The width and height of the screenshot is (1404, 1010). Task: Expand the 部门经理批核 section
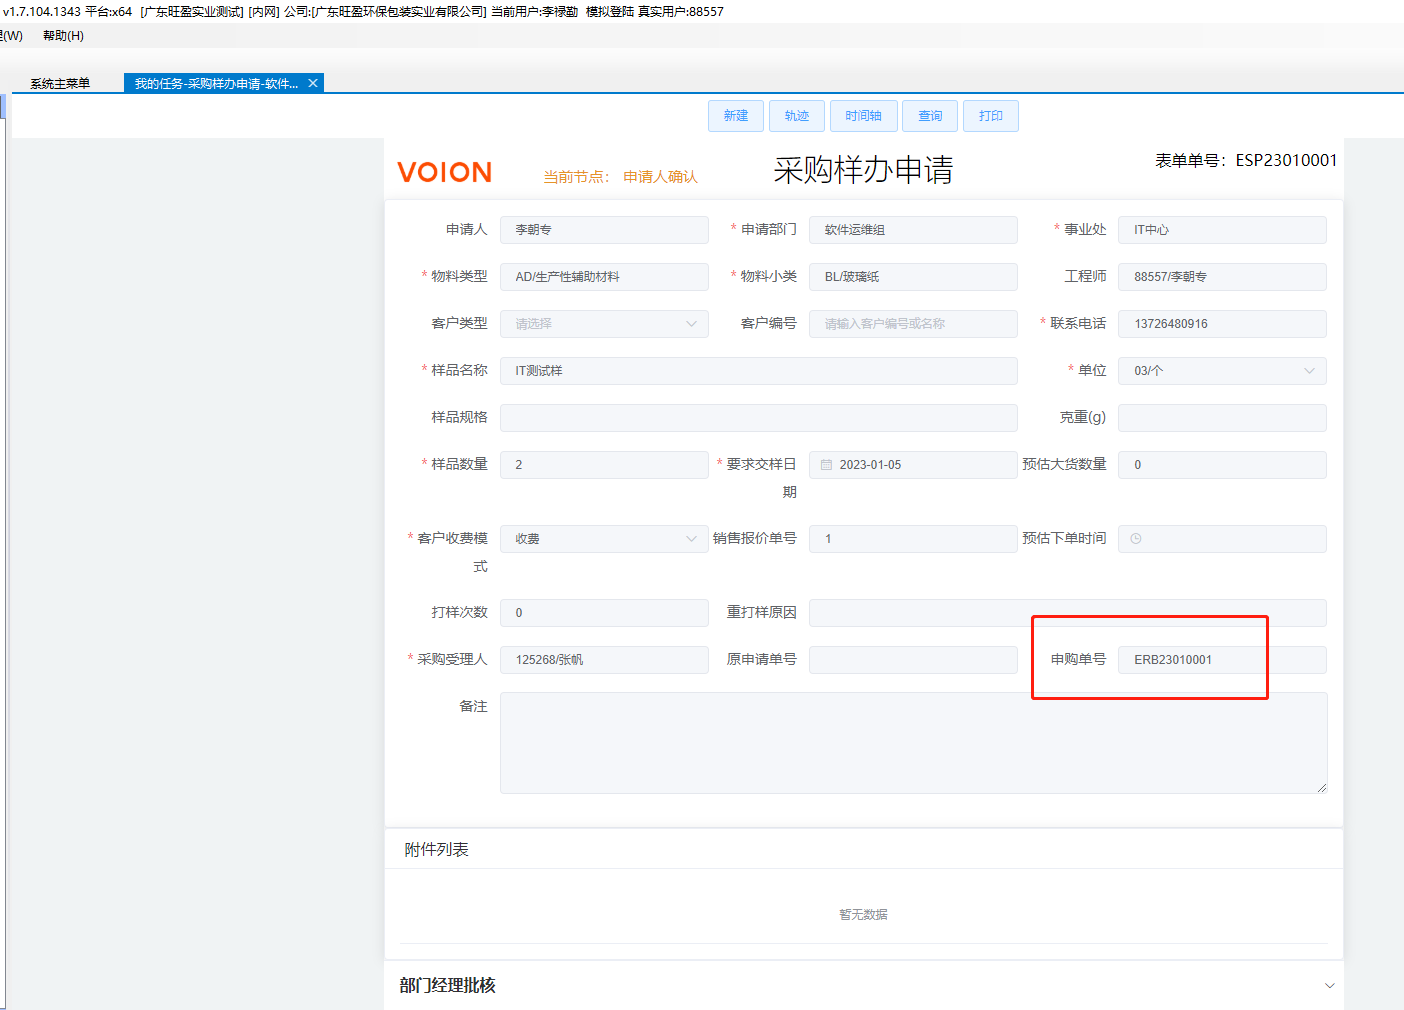click(x=1329, y=986)
